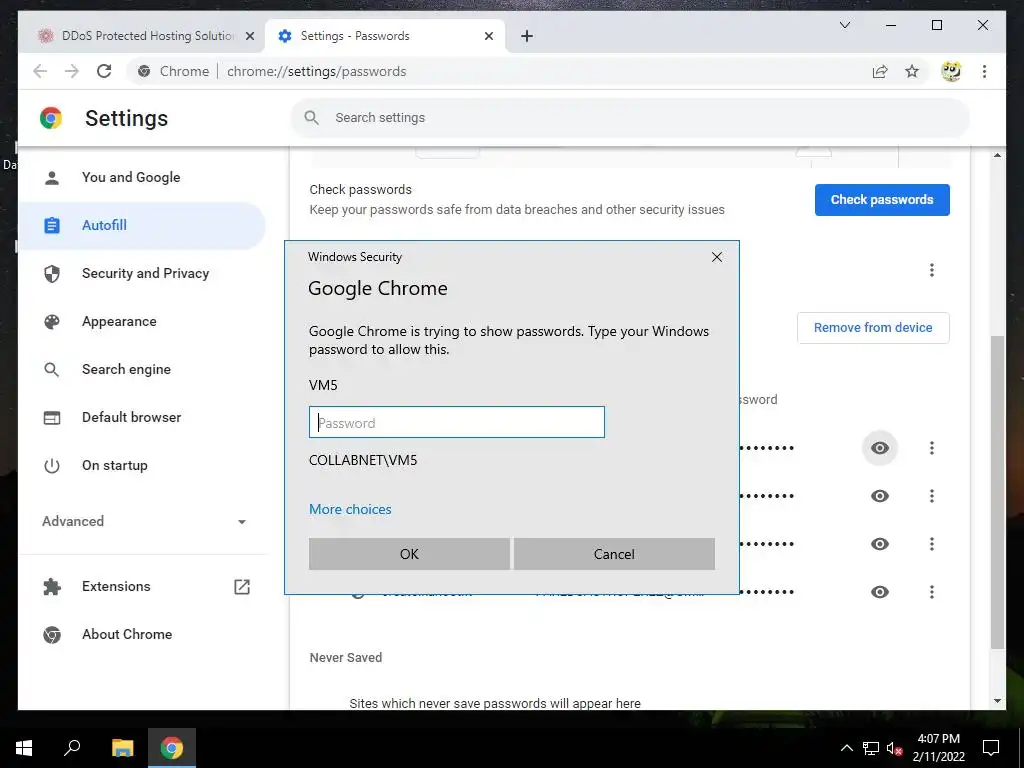
Task: Open Chrome's three-dot menu
Action: 984,71
